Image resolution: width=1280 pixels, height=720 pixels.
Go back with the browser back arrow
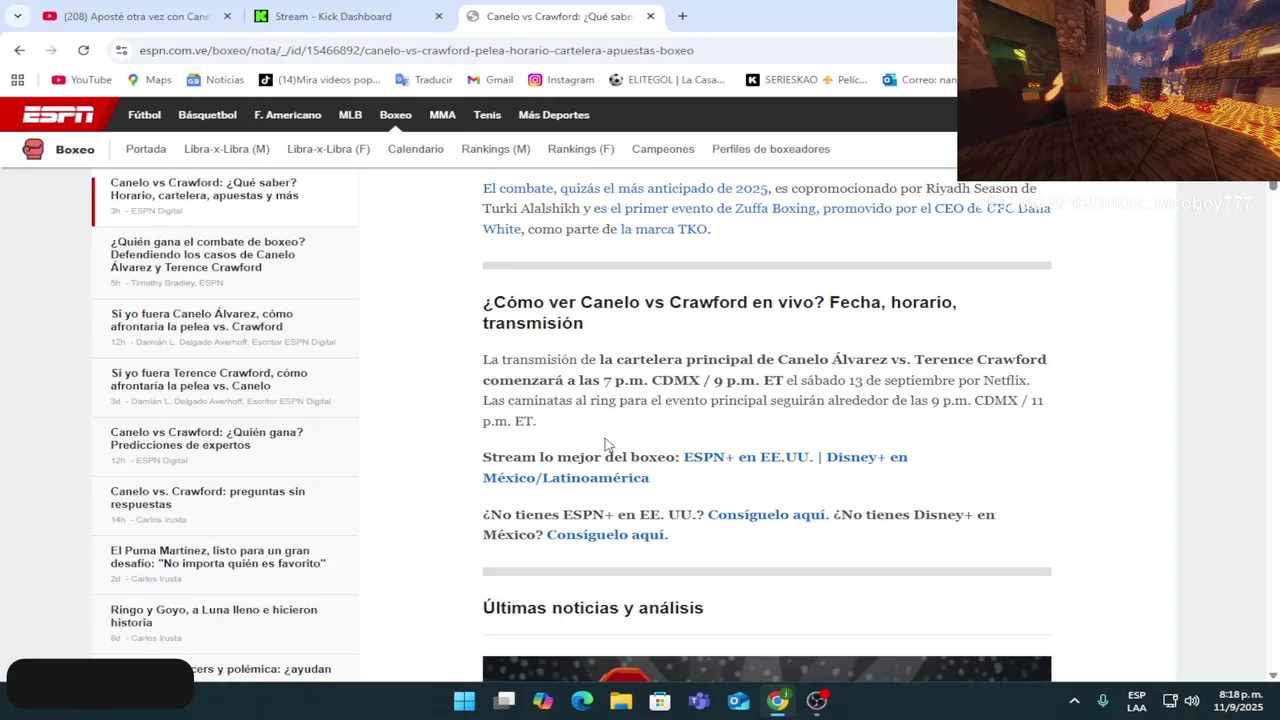(19, 50)
